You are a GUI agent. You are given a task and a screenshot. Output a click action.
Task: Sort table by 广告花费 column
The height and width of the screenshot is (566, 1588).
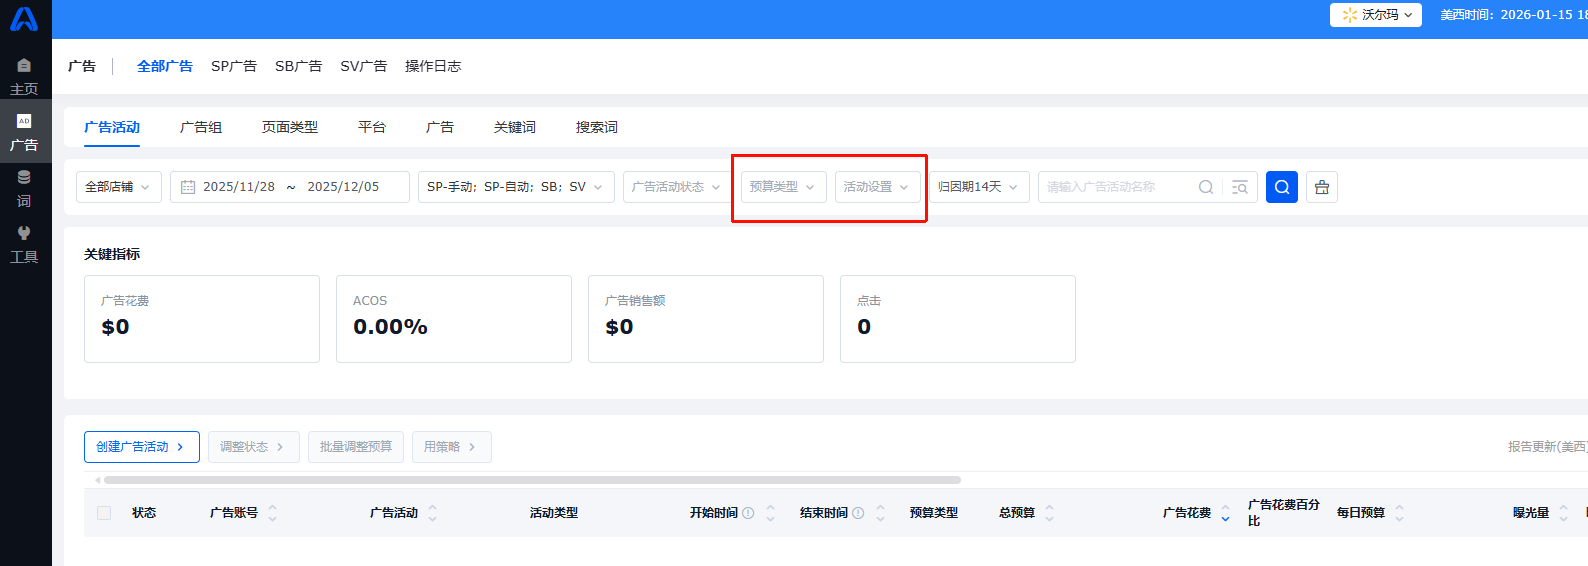point(1225,513)
